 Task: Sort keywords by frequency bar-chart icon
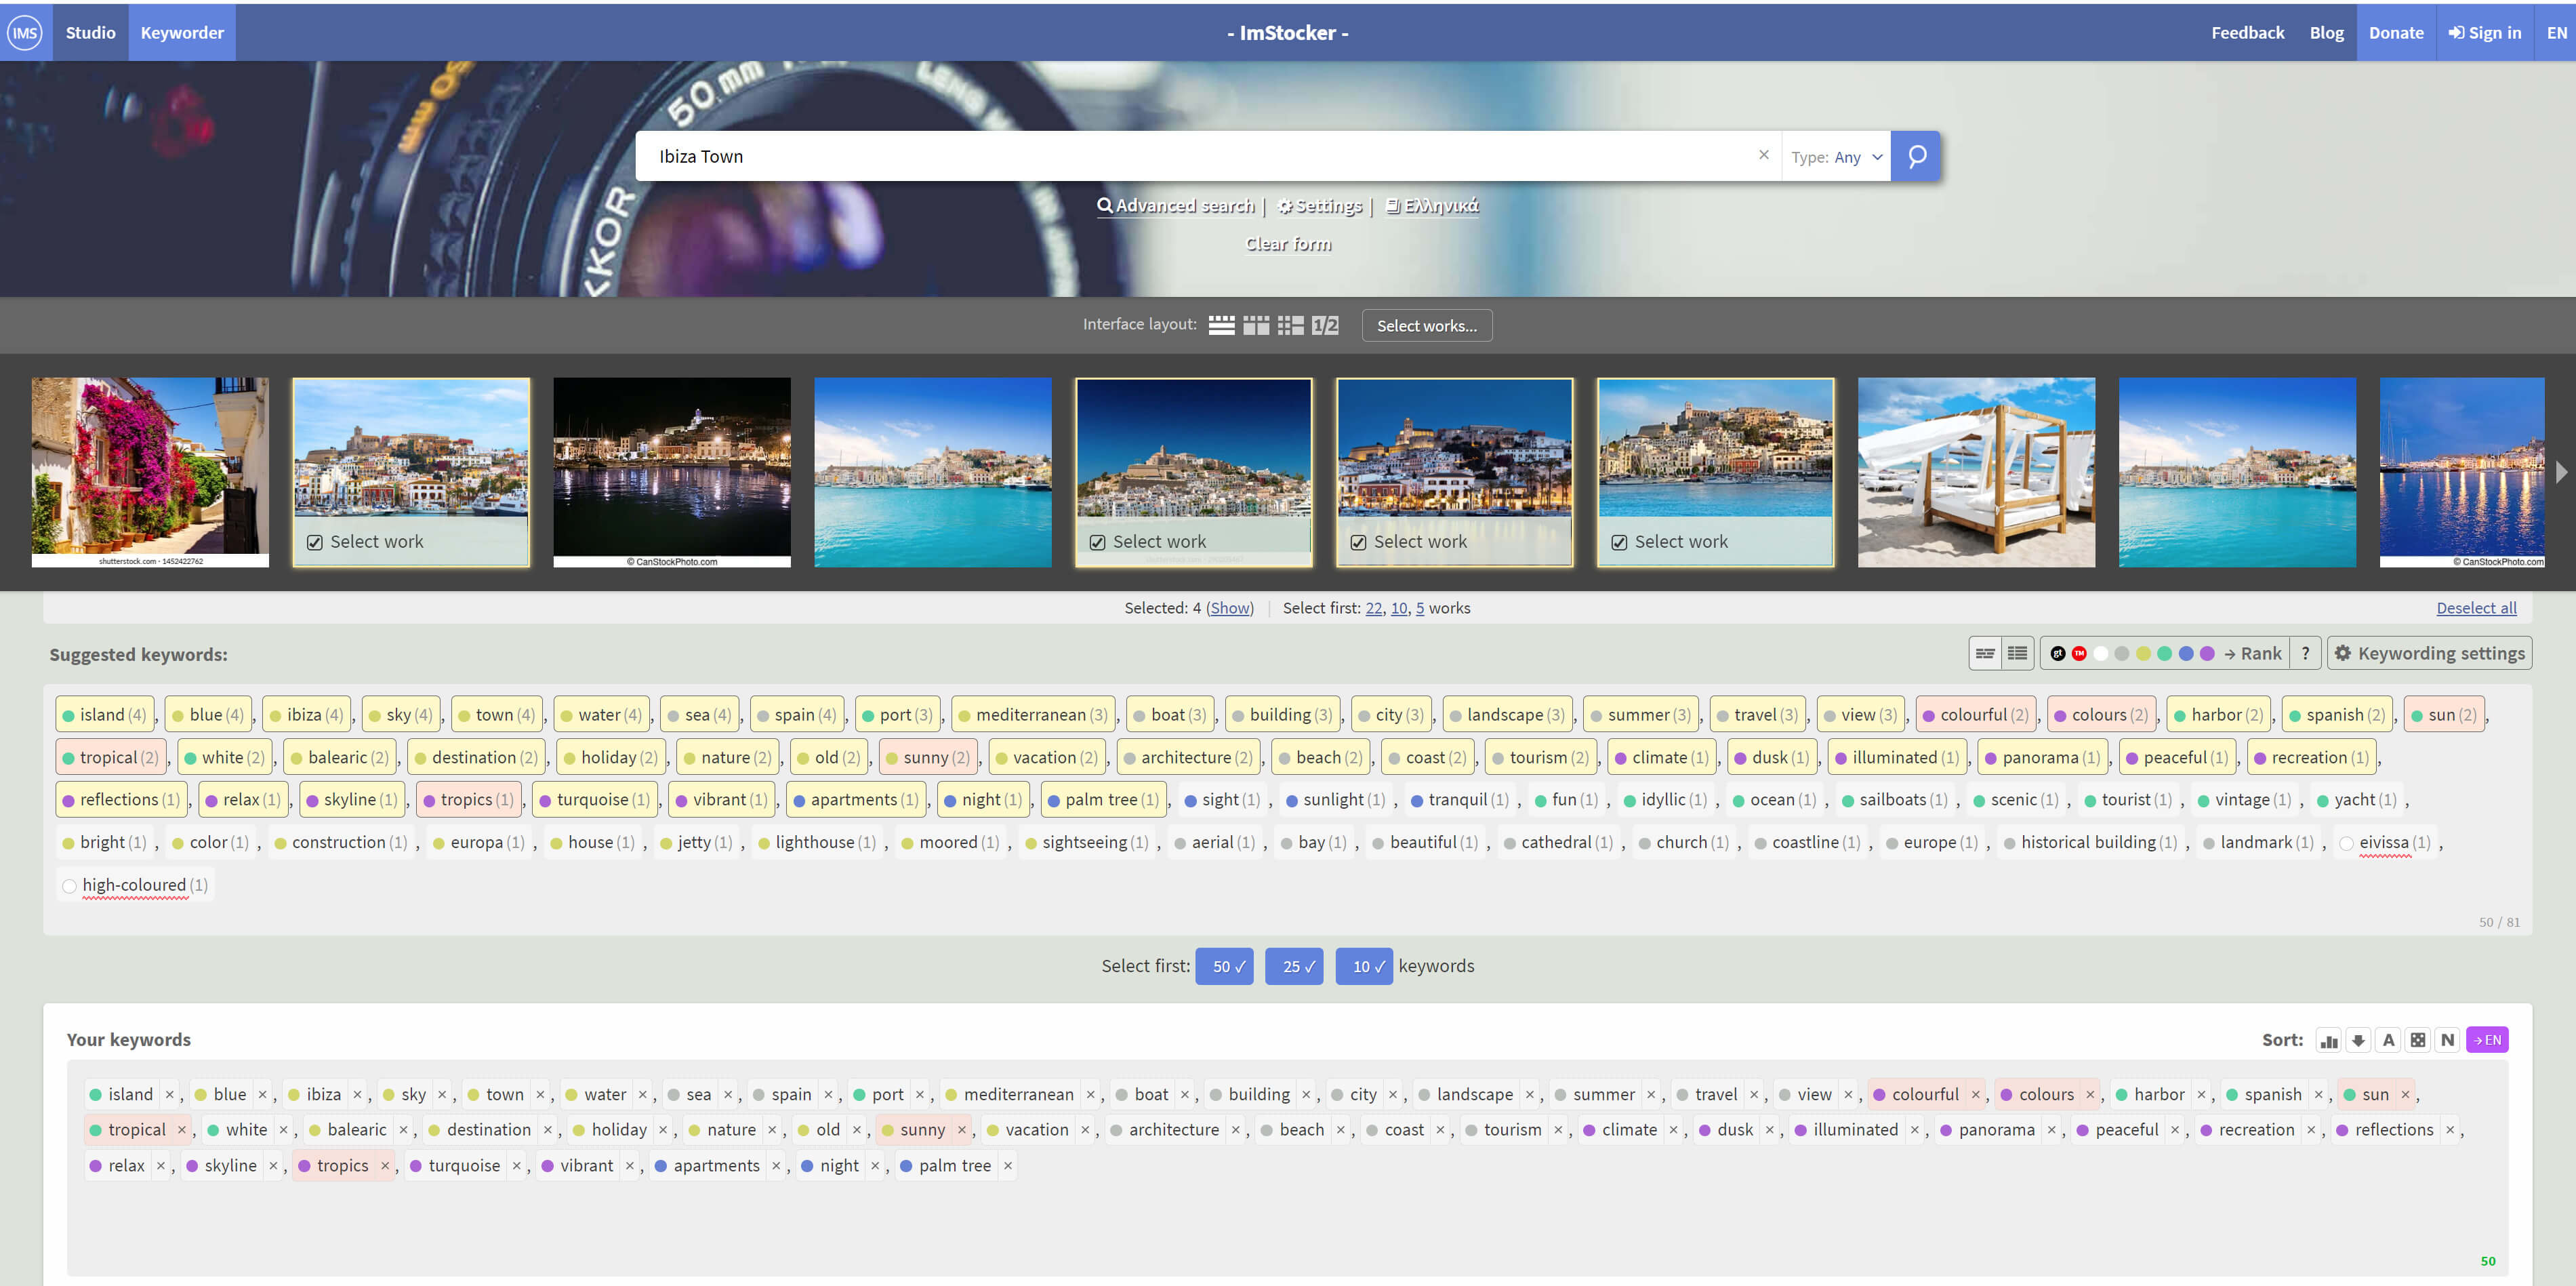pos(2328,1040)
